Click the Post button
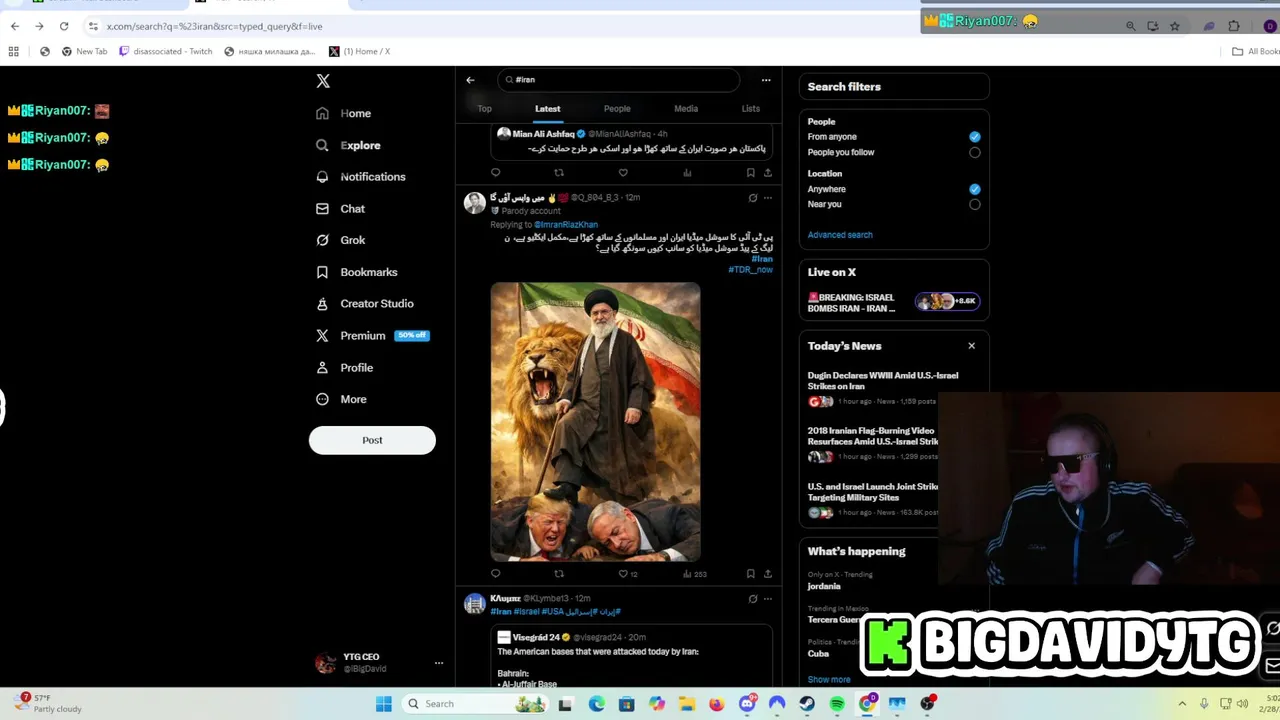This screenshot has width=1280, height=720. coord(372,440)
